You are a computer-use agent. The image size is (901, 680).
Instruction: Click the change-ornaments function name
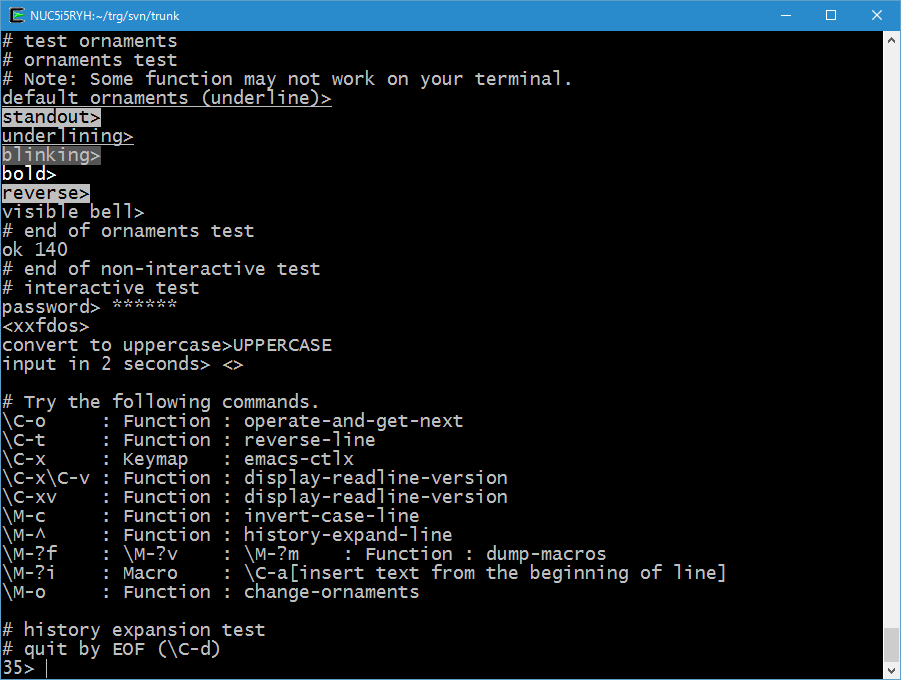point(331,592)
